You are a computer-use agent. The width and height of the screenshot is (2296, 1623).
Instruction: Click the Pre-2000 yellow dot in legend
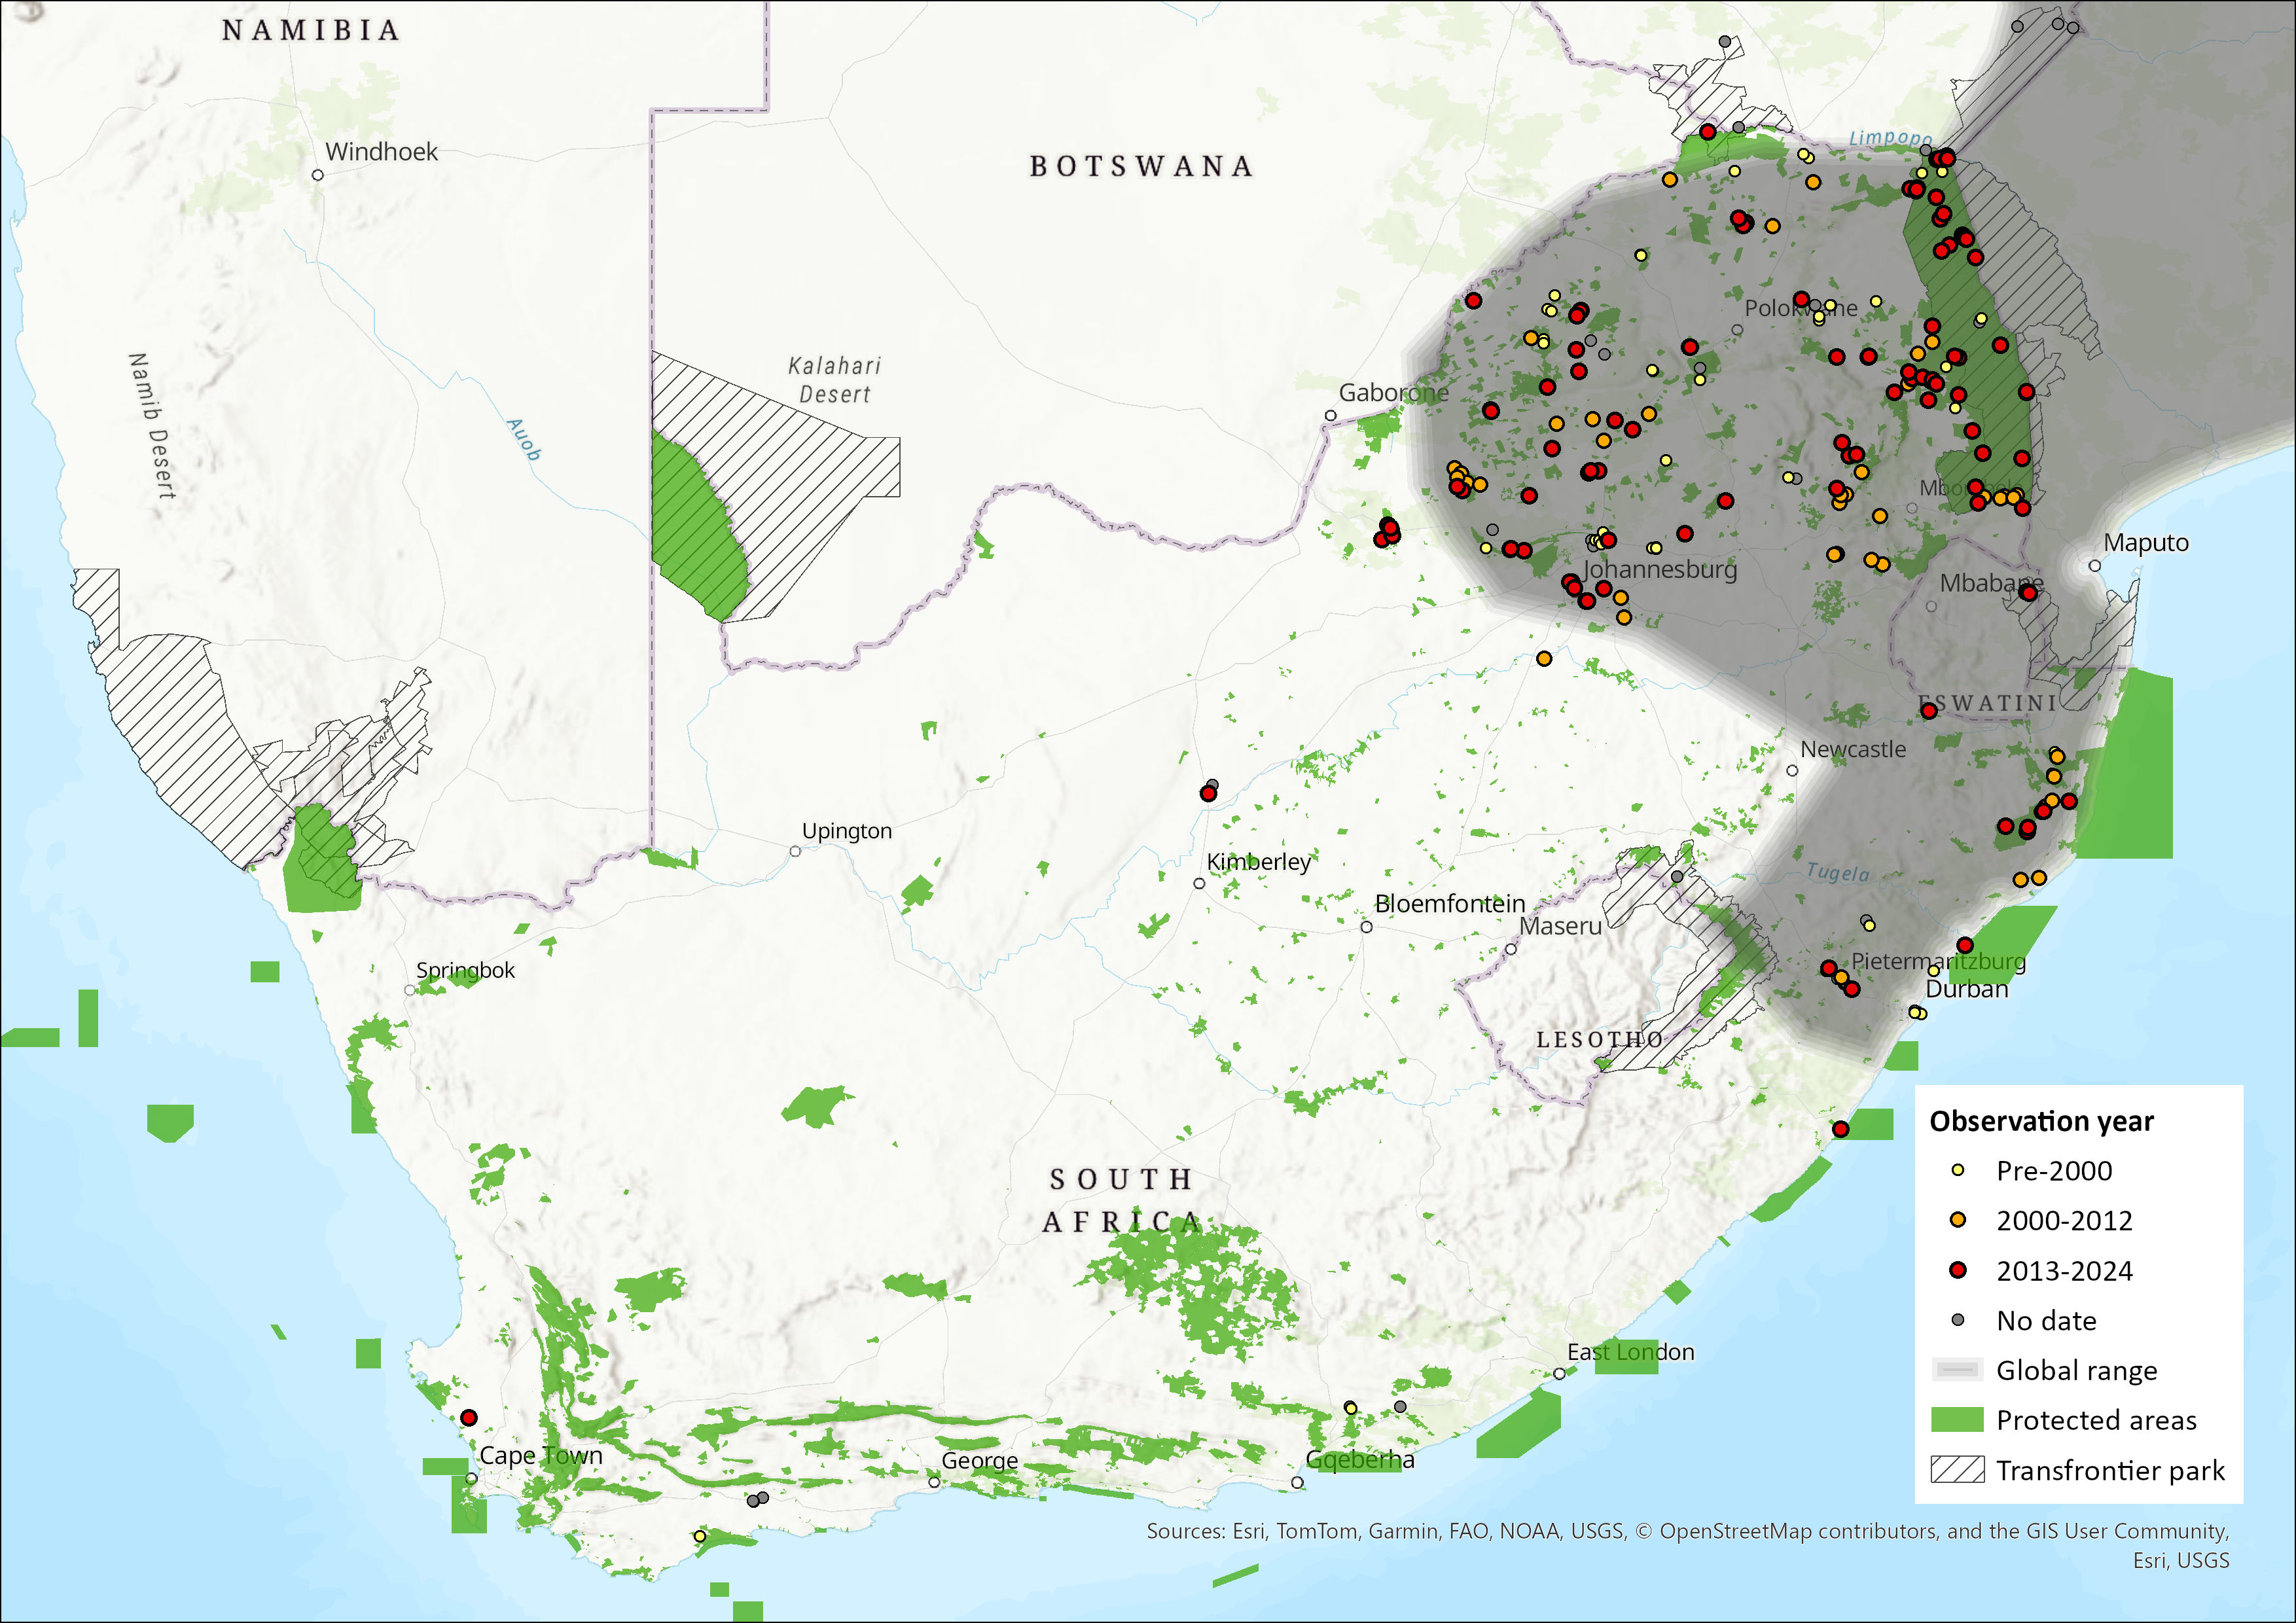click(1958, 1170)
